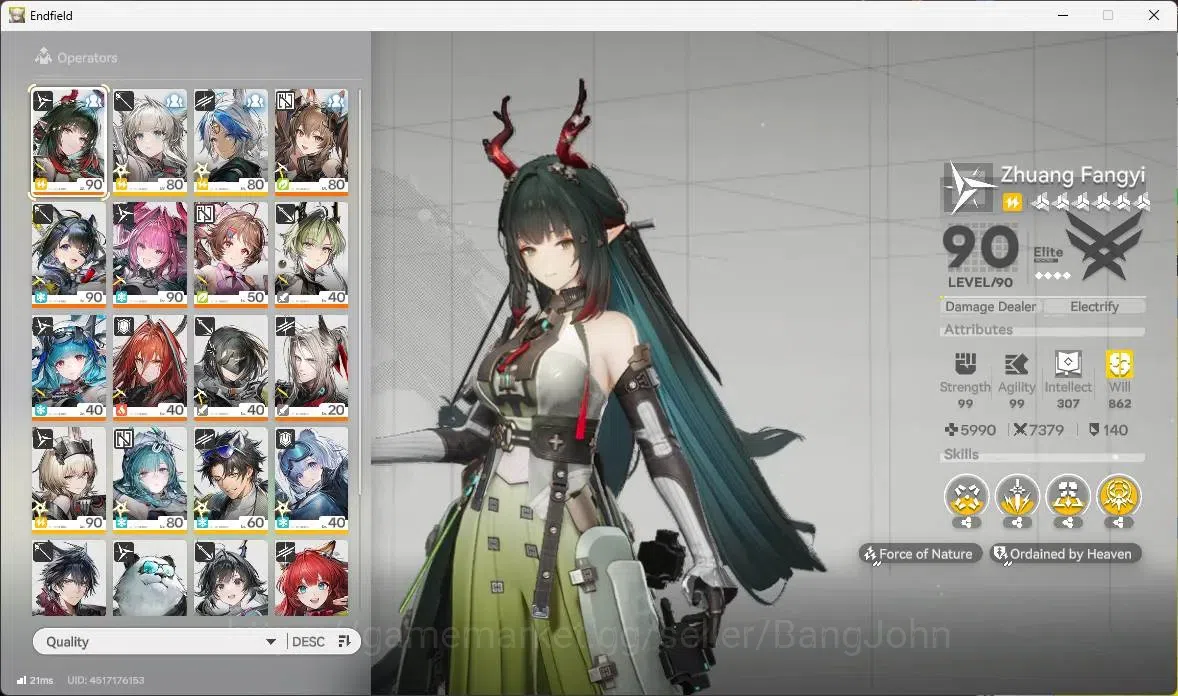Click the yellow electric element badge beside the stars
1178x696 pixels.
tap(1012, 202)
